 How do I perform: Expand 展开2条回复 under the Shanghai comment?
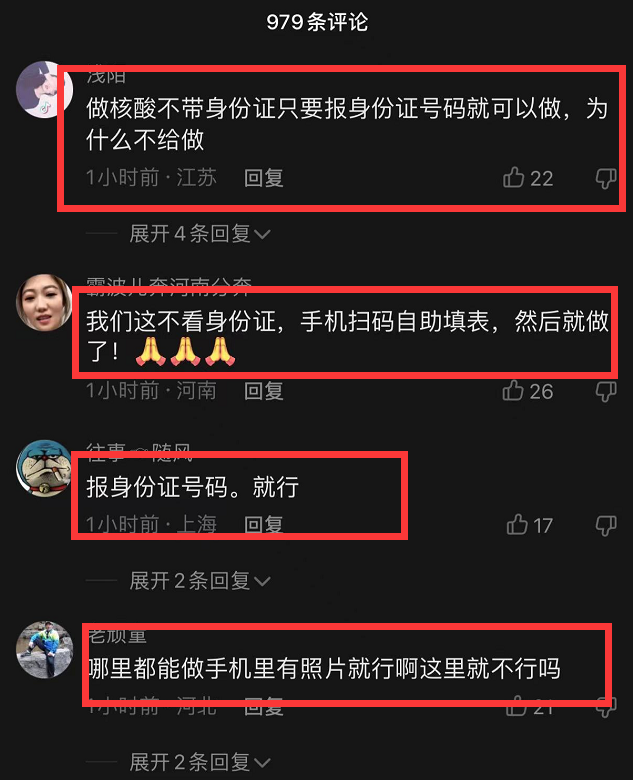[200, 581]
